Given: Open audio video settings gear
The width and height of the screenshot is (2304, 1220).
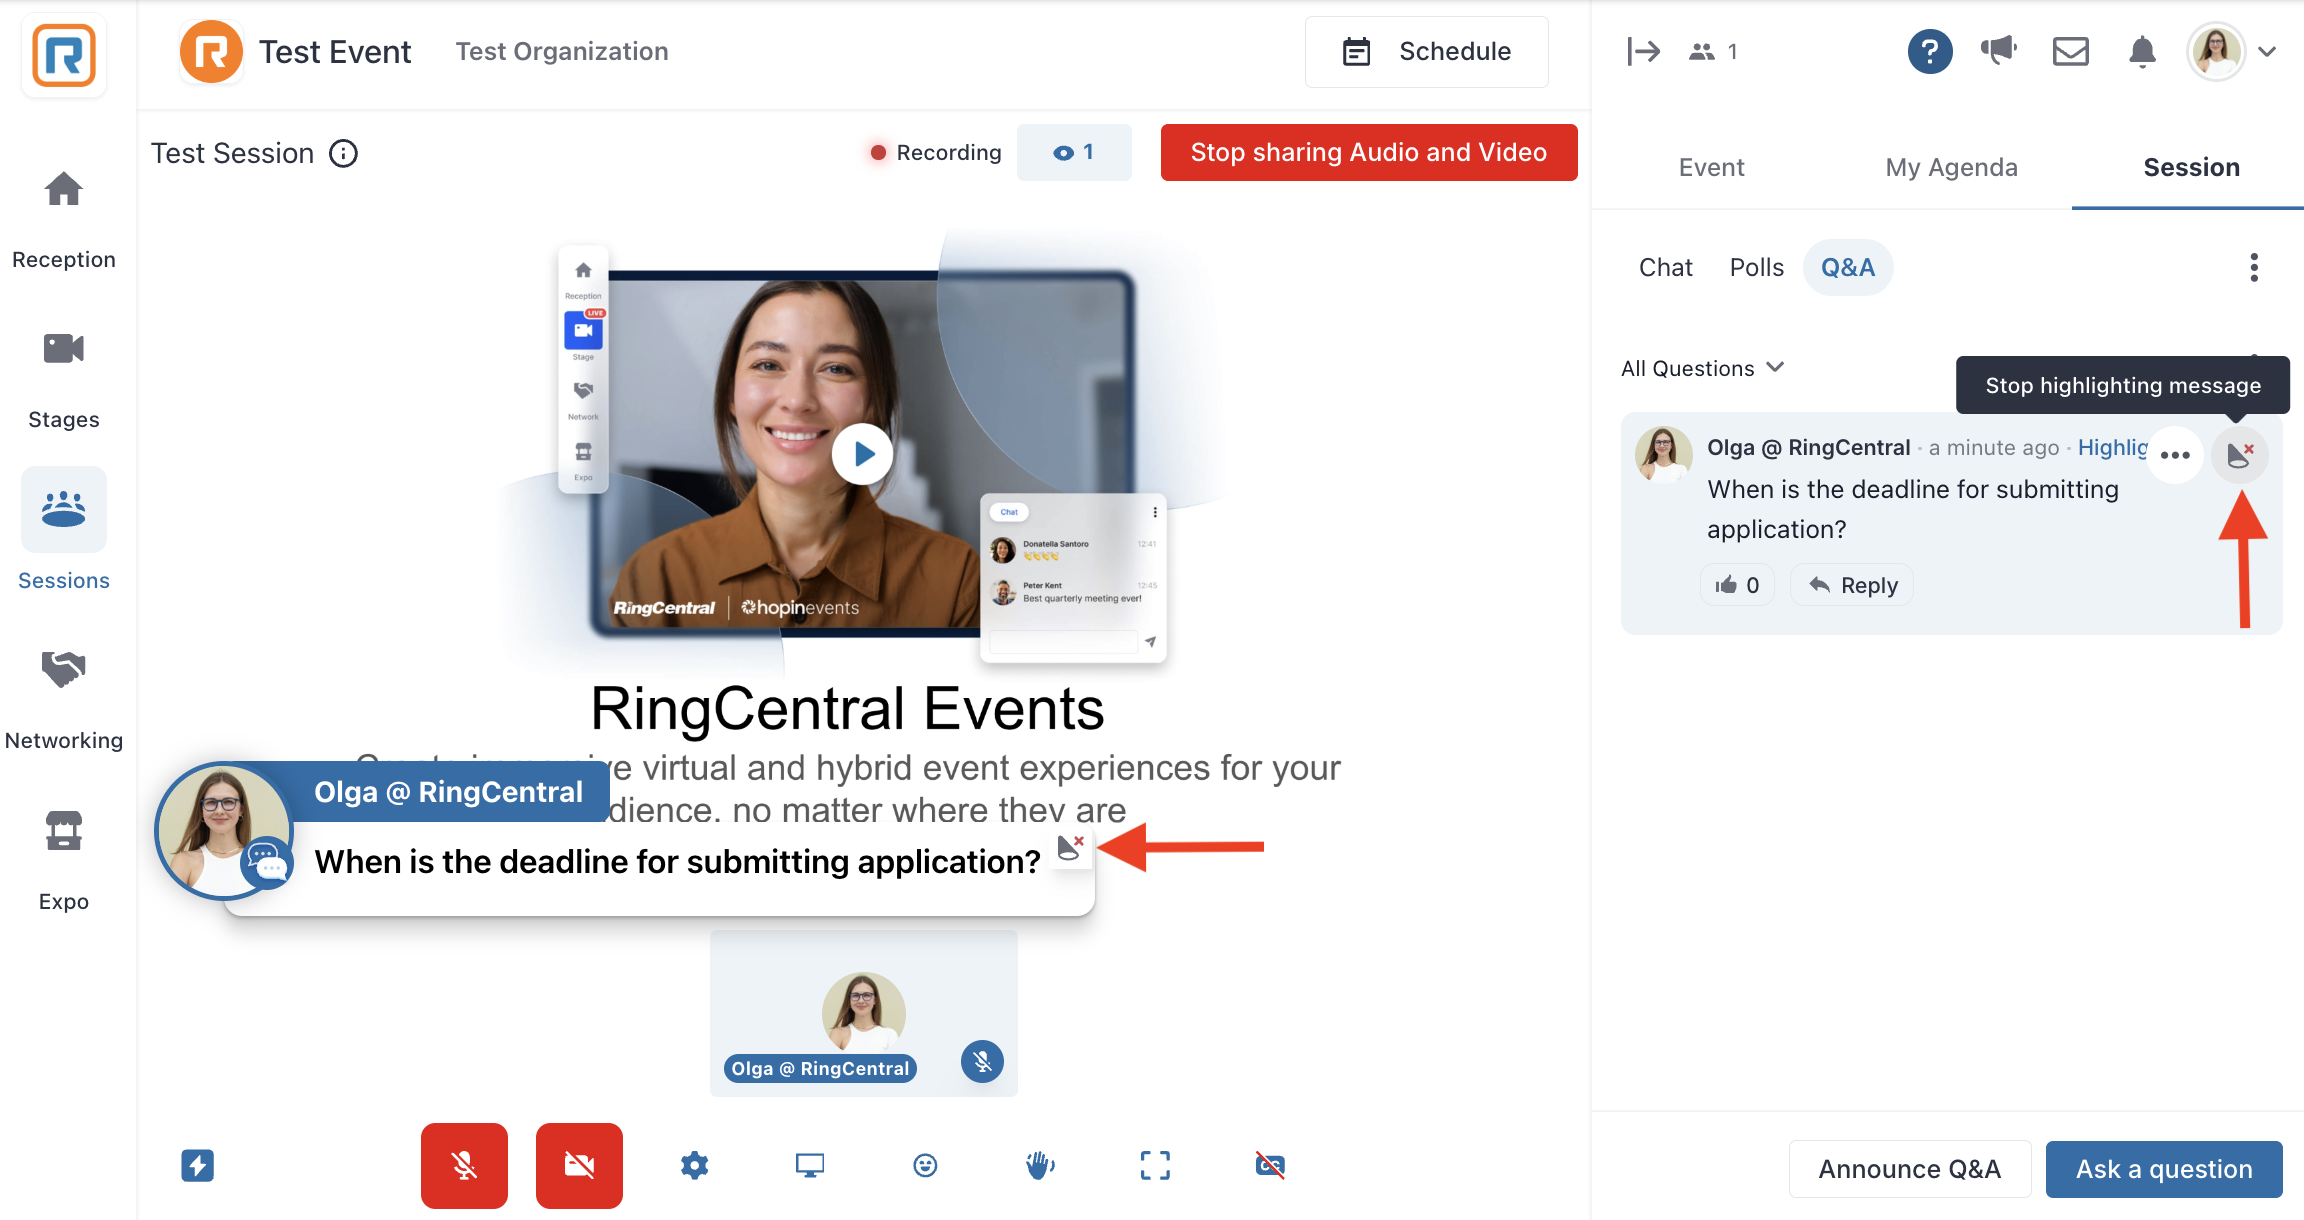Looking at the screenshot, I should [694, 1165].
